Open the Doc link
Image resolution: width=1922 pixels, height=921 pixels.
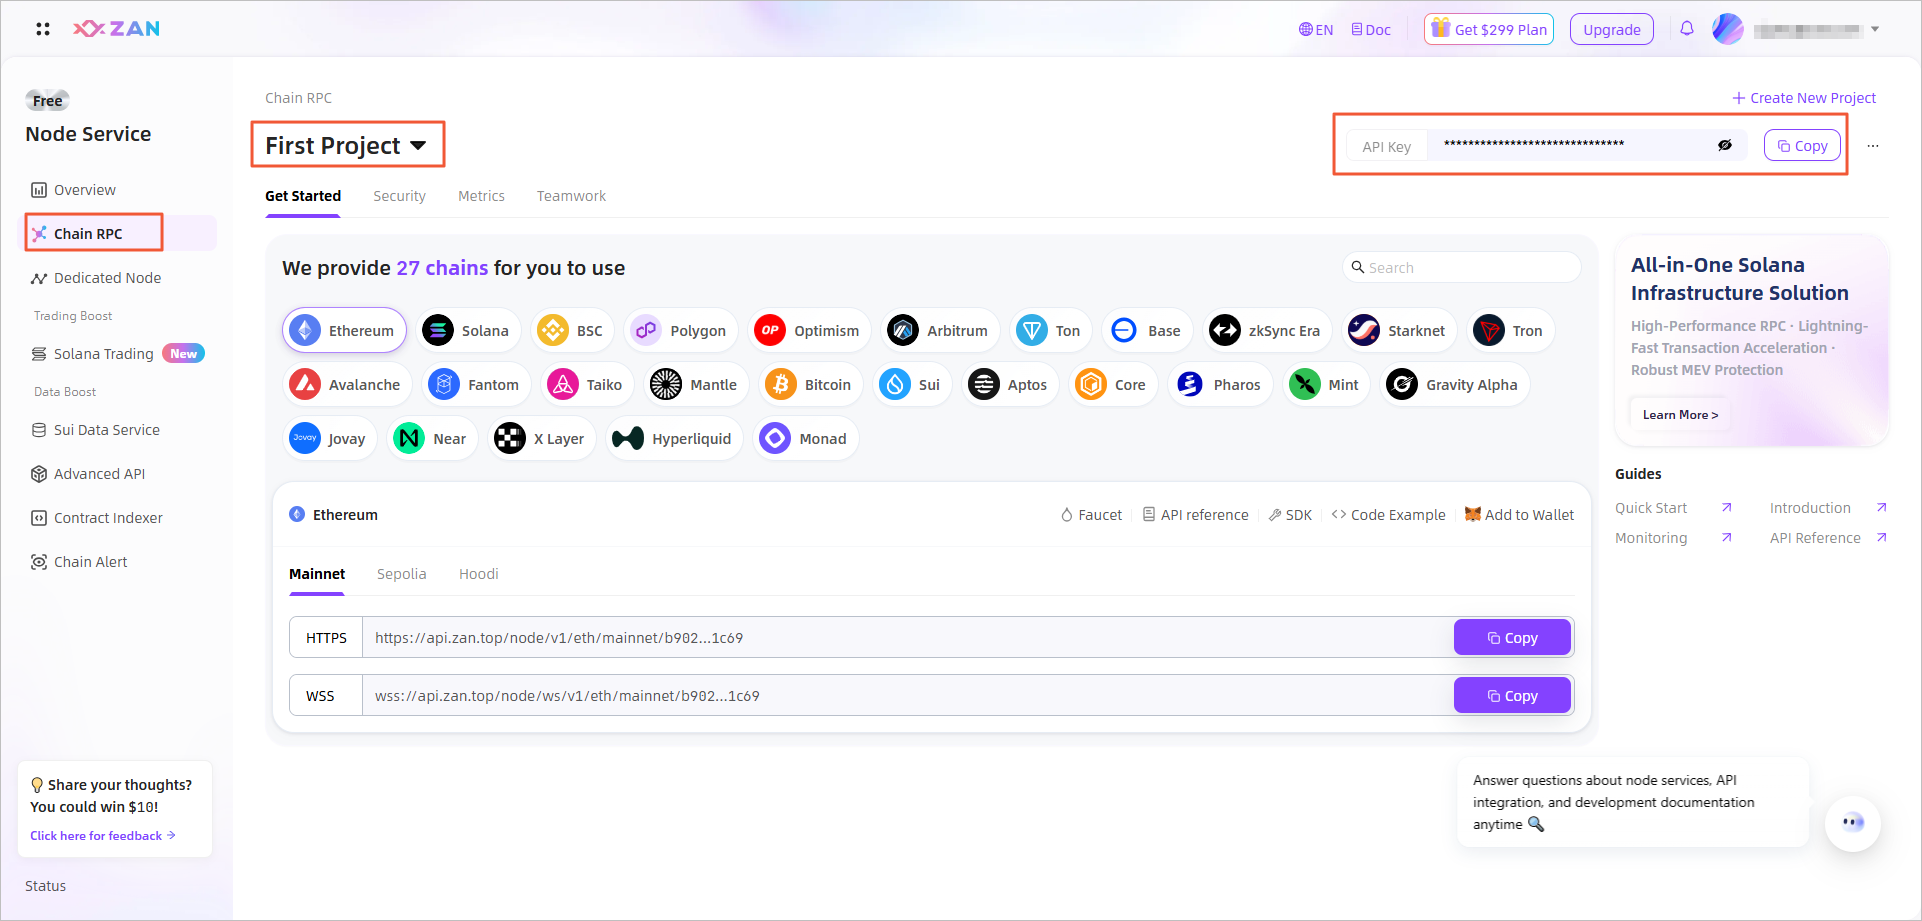point(1371,30)
